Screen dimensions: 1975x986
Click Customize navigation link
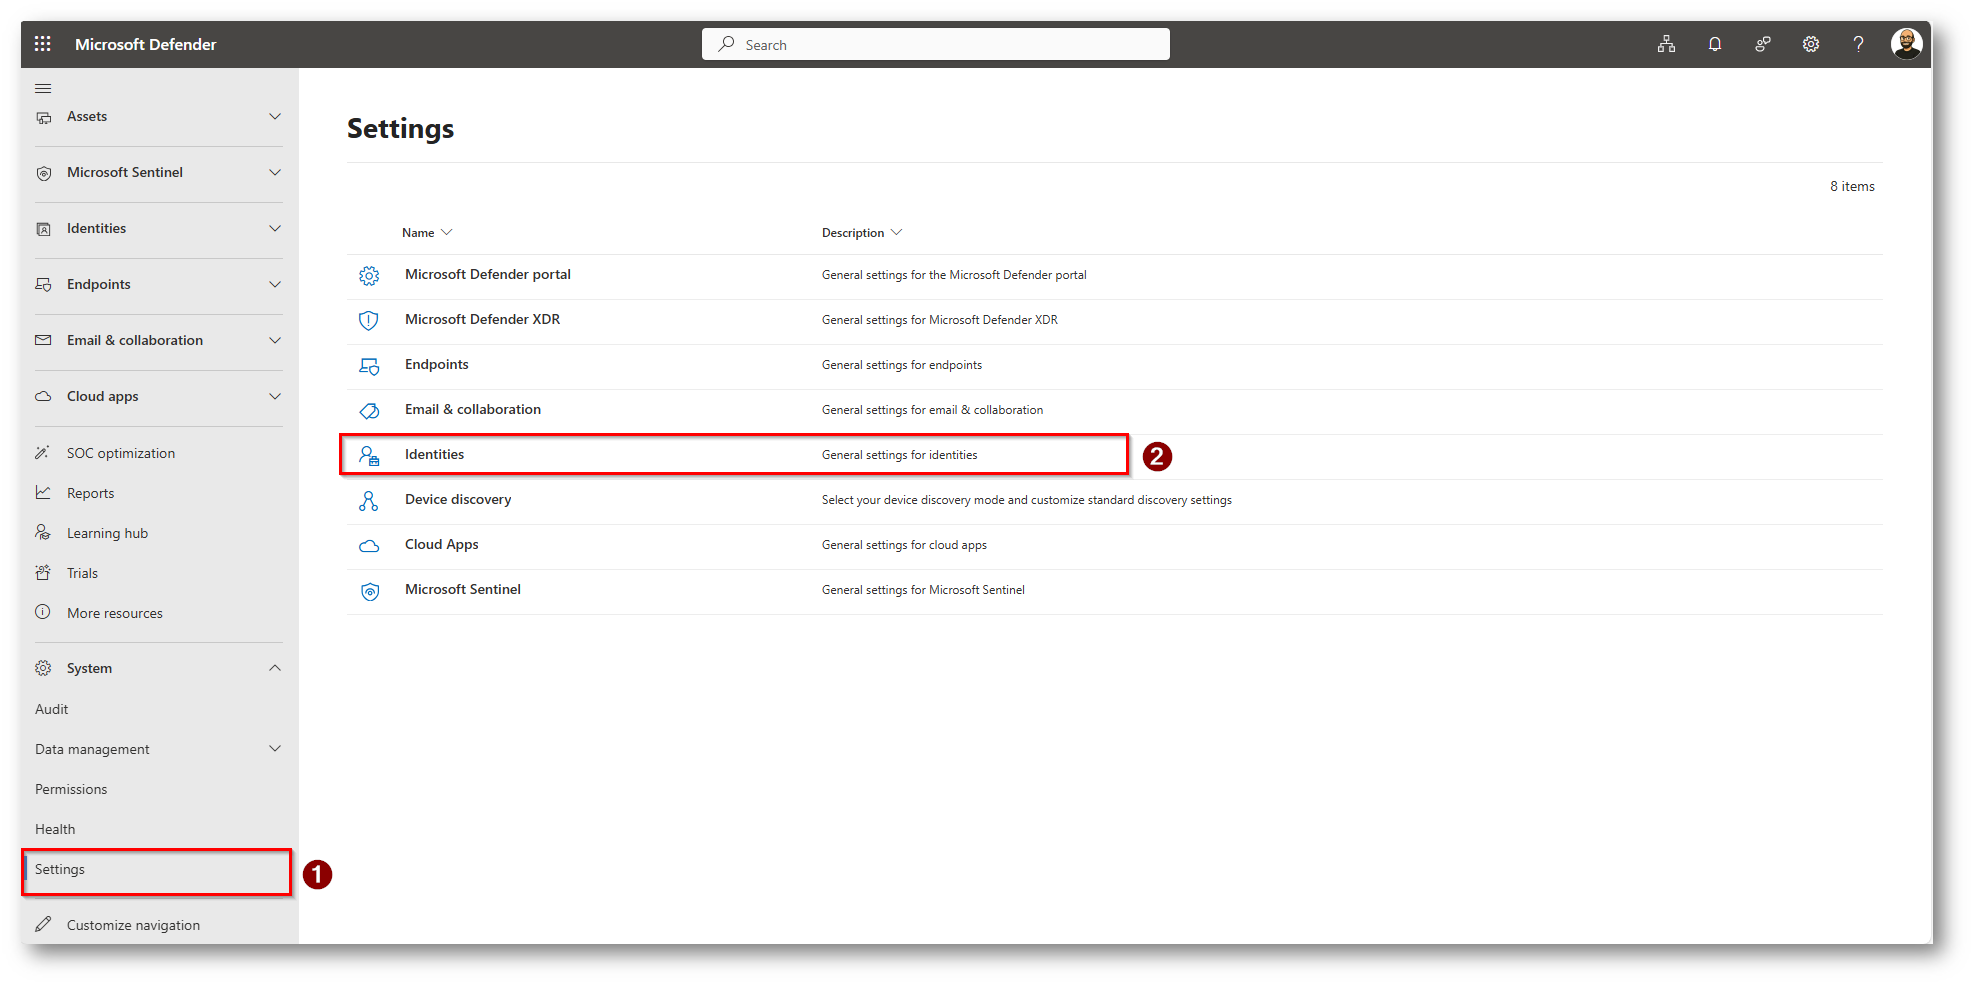click(133, 925)
